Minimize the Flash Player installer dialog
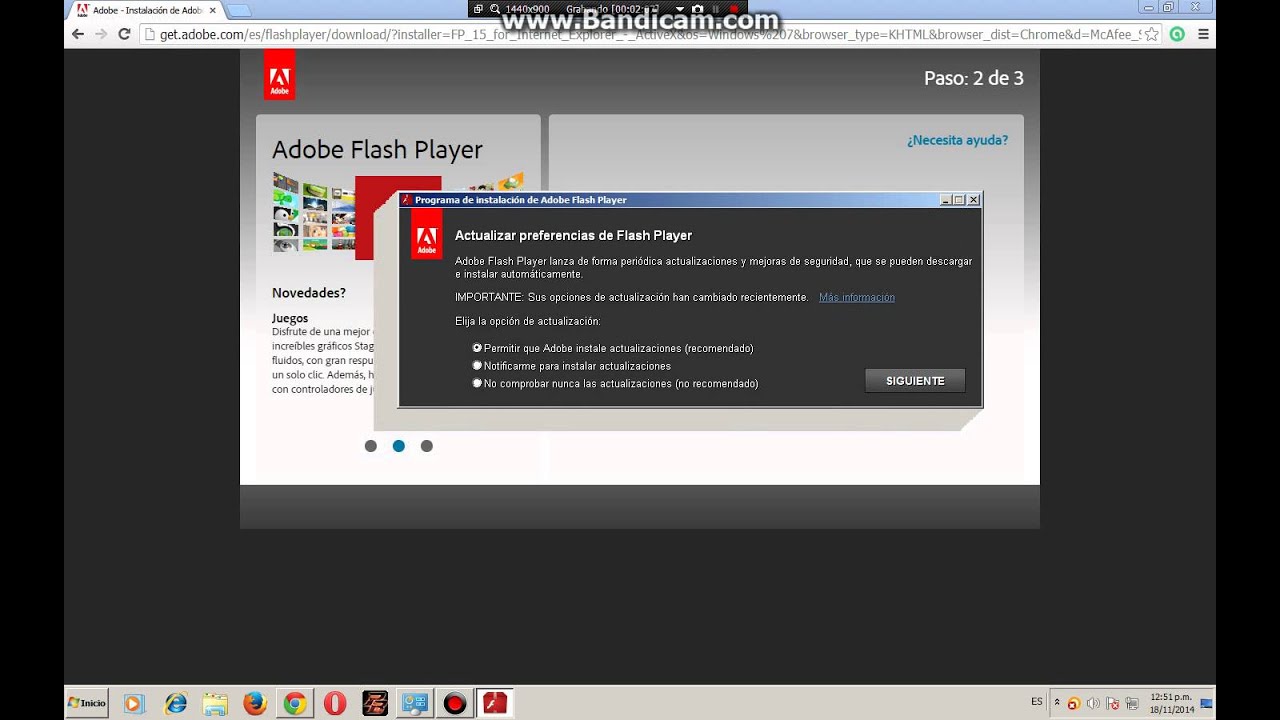The height and width of the screenshot is (720, 1280). coord(946,200)
